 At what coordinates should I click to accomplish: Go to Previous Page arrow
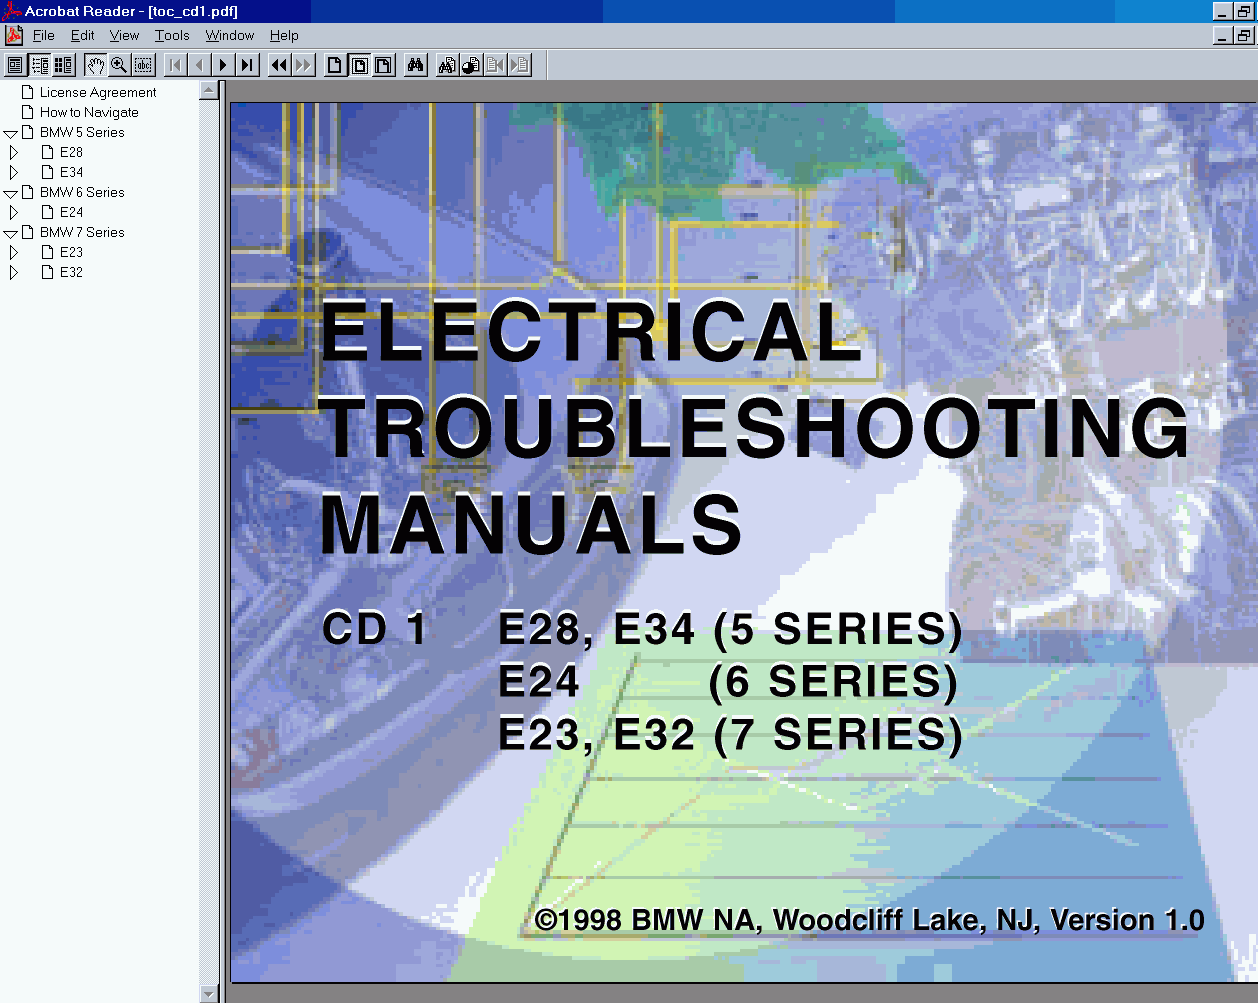pos(199,65)
